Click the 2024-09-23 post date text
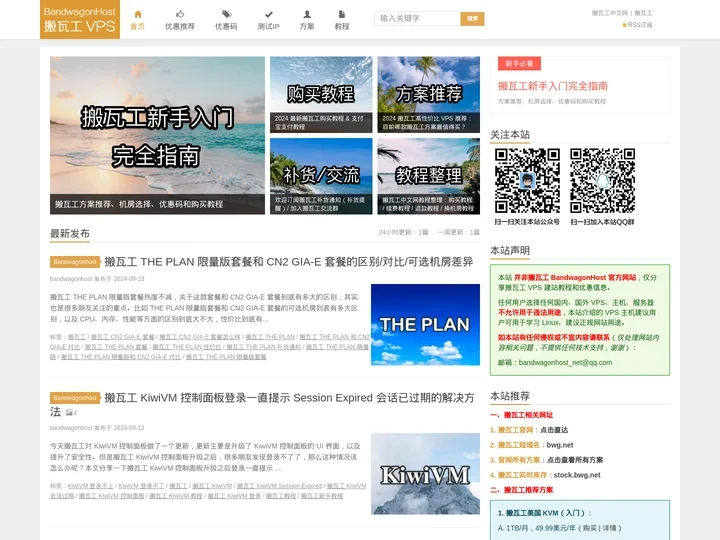 point(129,279)
